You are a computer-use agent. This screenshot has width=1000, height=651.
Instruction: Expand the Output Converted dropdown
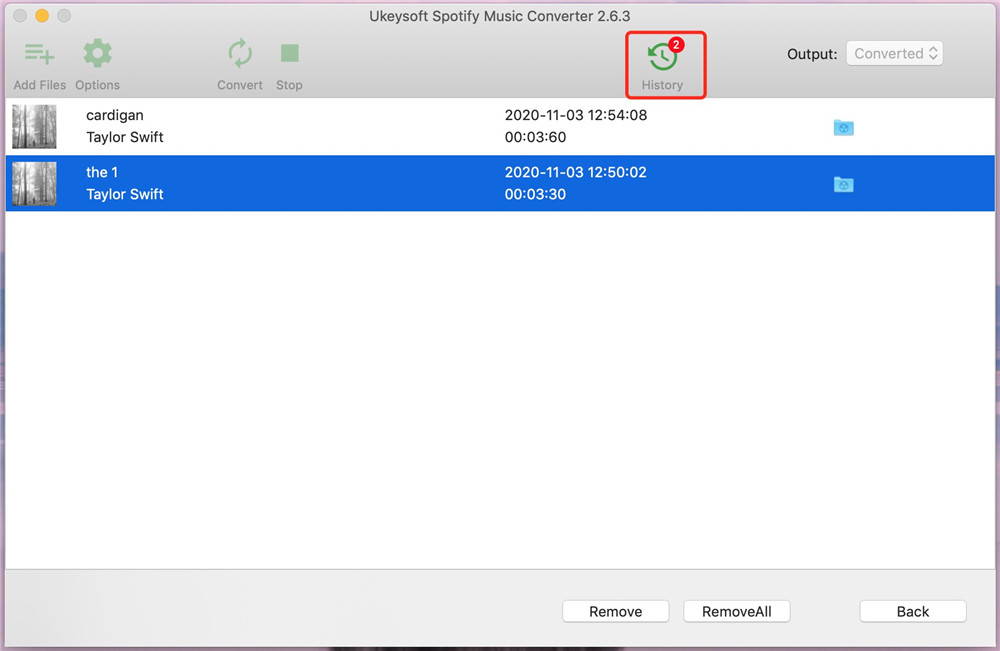point(894,54)
